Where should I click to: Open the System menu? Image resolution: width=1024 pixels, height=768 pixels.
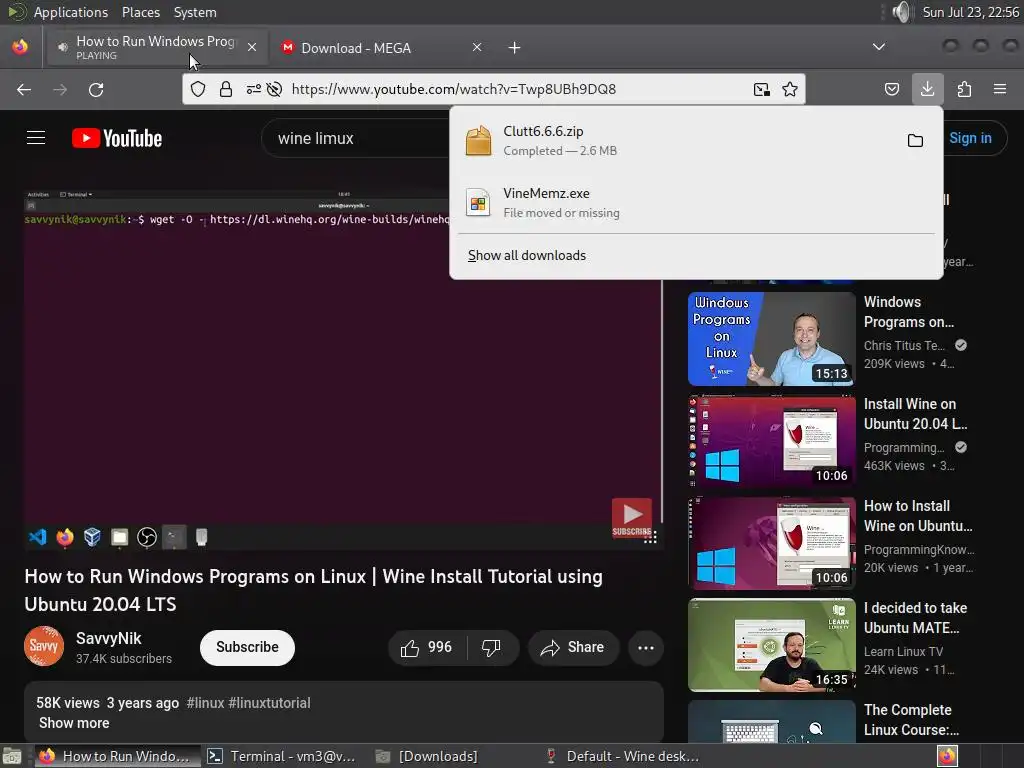[195, 12]
